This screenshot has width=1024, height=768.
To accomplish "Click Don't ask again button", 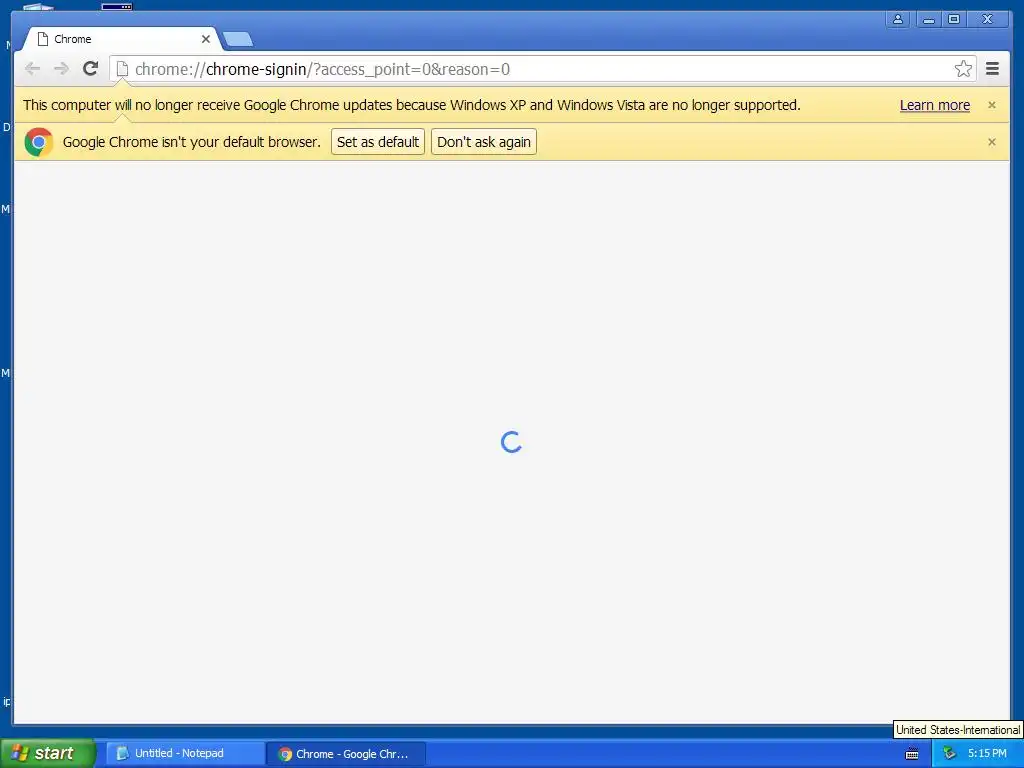I will (x=483, y=142).
